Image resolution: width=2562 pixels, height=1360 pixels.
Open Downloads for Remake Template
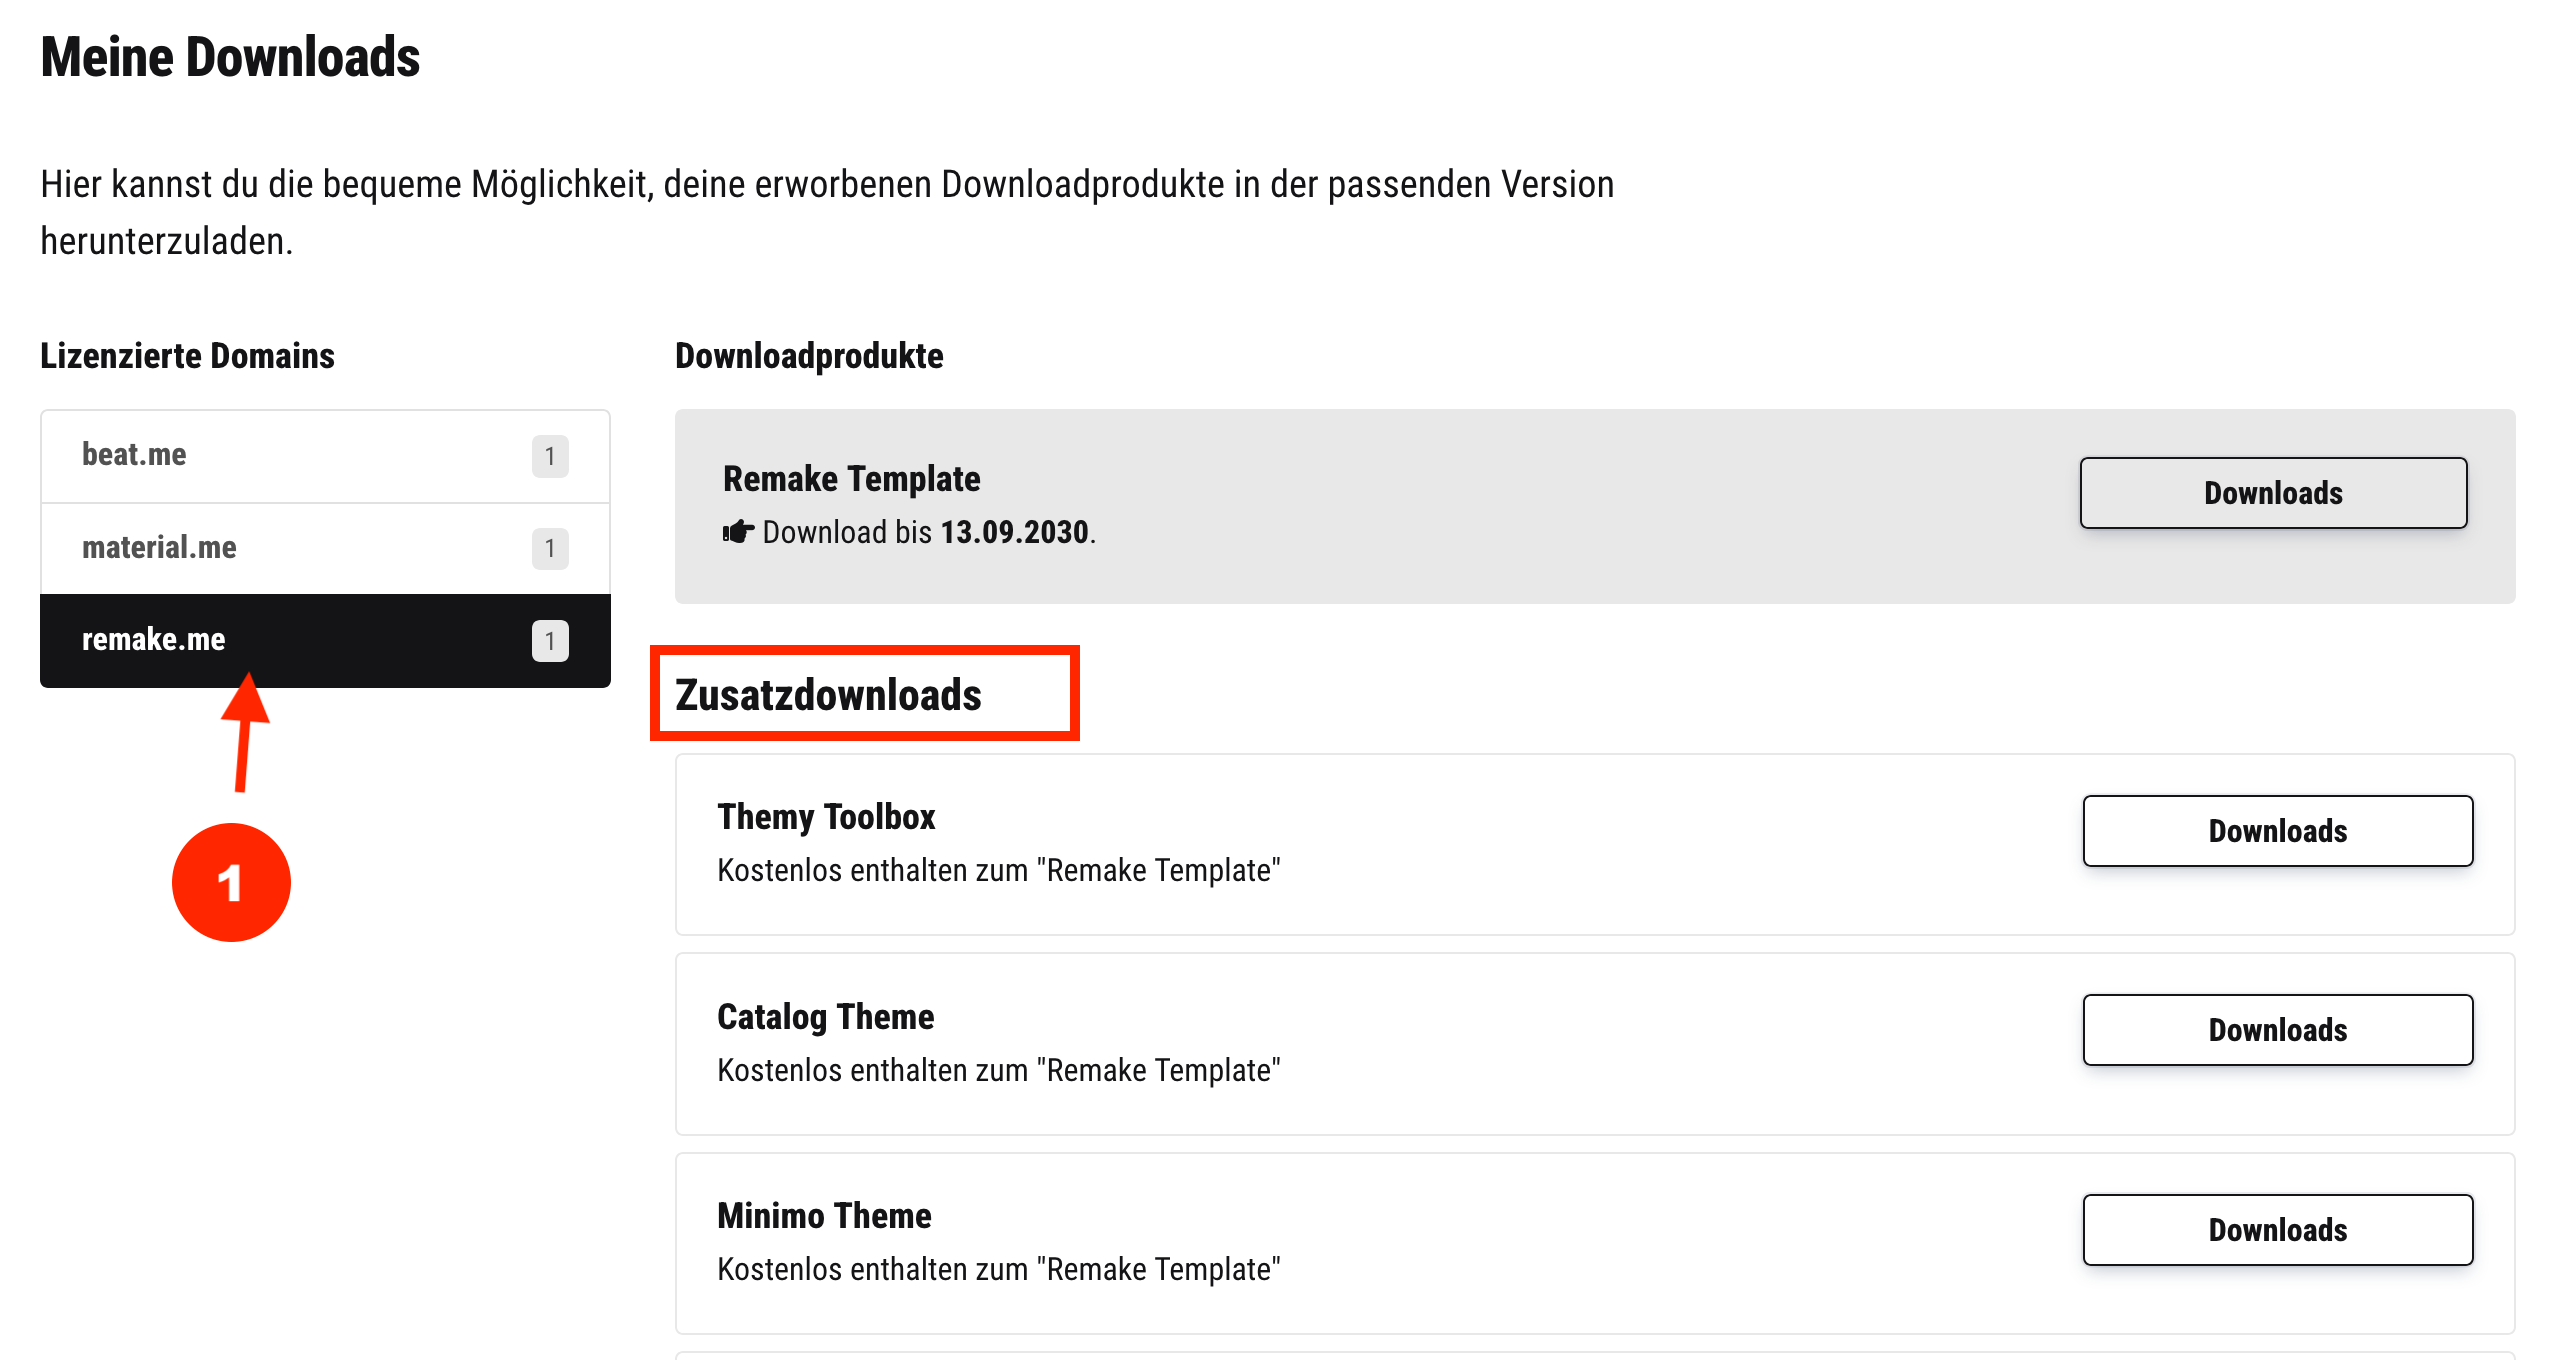click(2273, 493)
